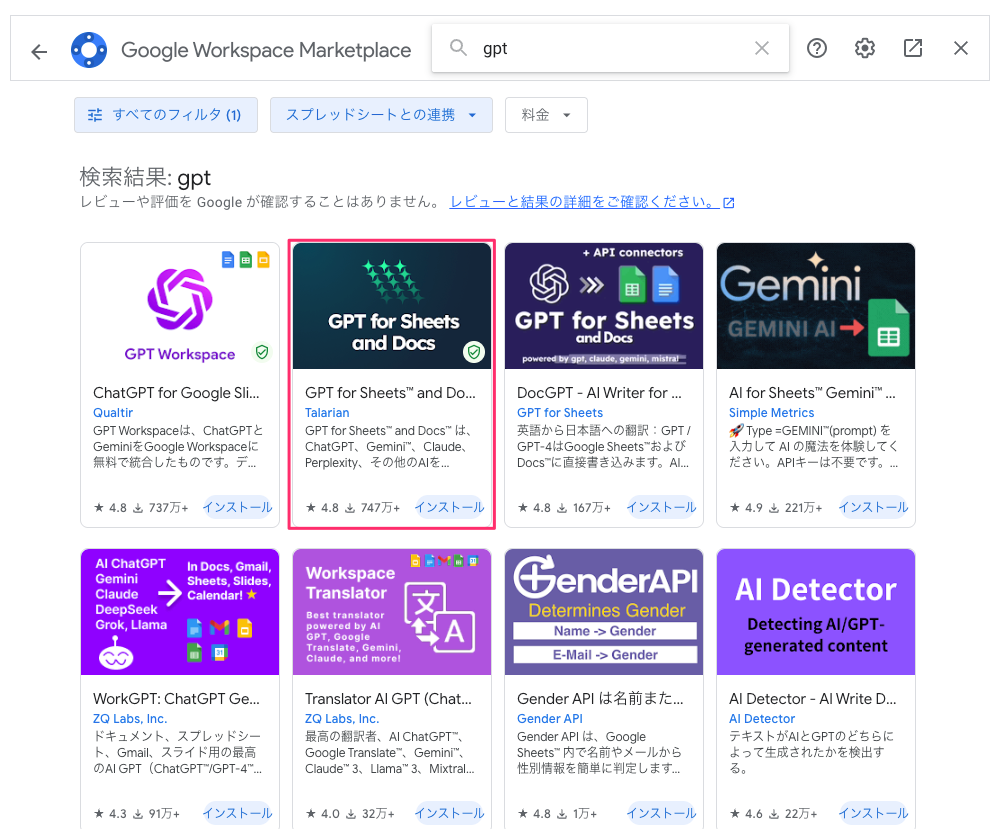Click the search field containing gpt
Image resolution: width=998 pixels, height=829 pixels.
610,48
